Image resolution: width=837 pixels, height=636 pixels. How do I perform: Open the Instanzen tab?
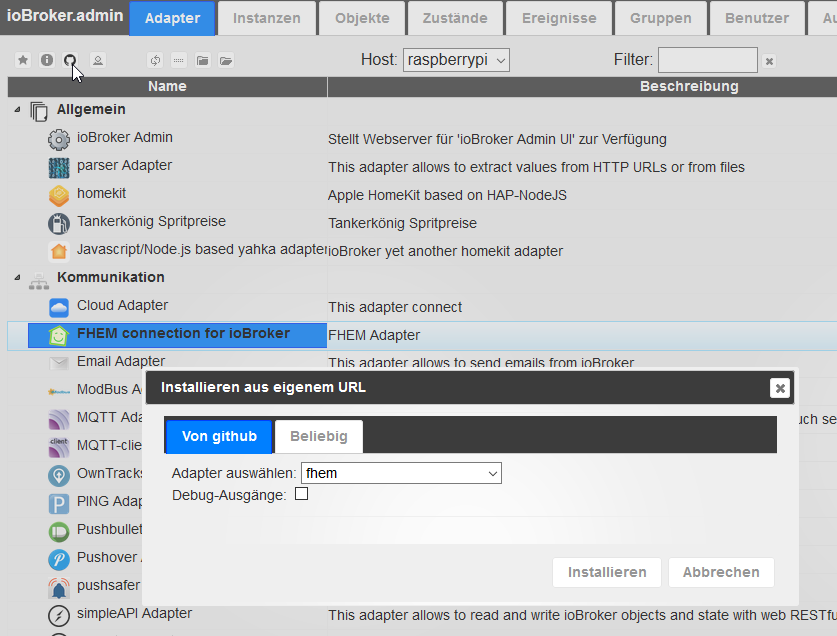click(x=266, y=18)
